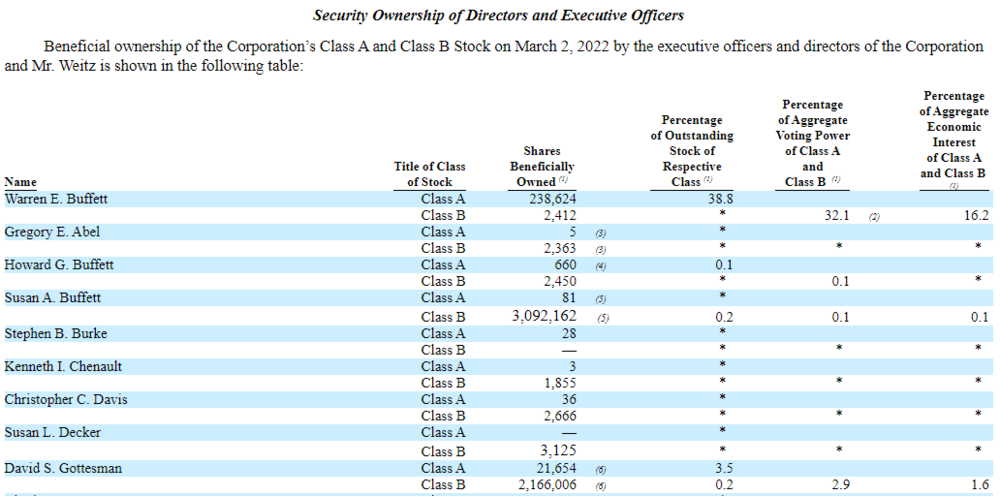Image resolution: width=1000 pixels, height=496 pixels.
Task: Select the David S. Gottesman name cell
Action: click(x=63, y=469)
